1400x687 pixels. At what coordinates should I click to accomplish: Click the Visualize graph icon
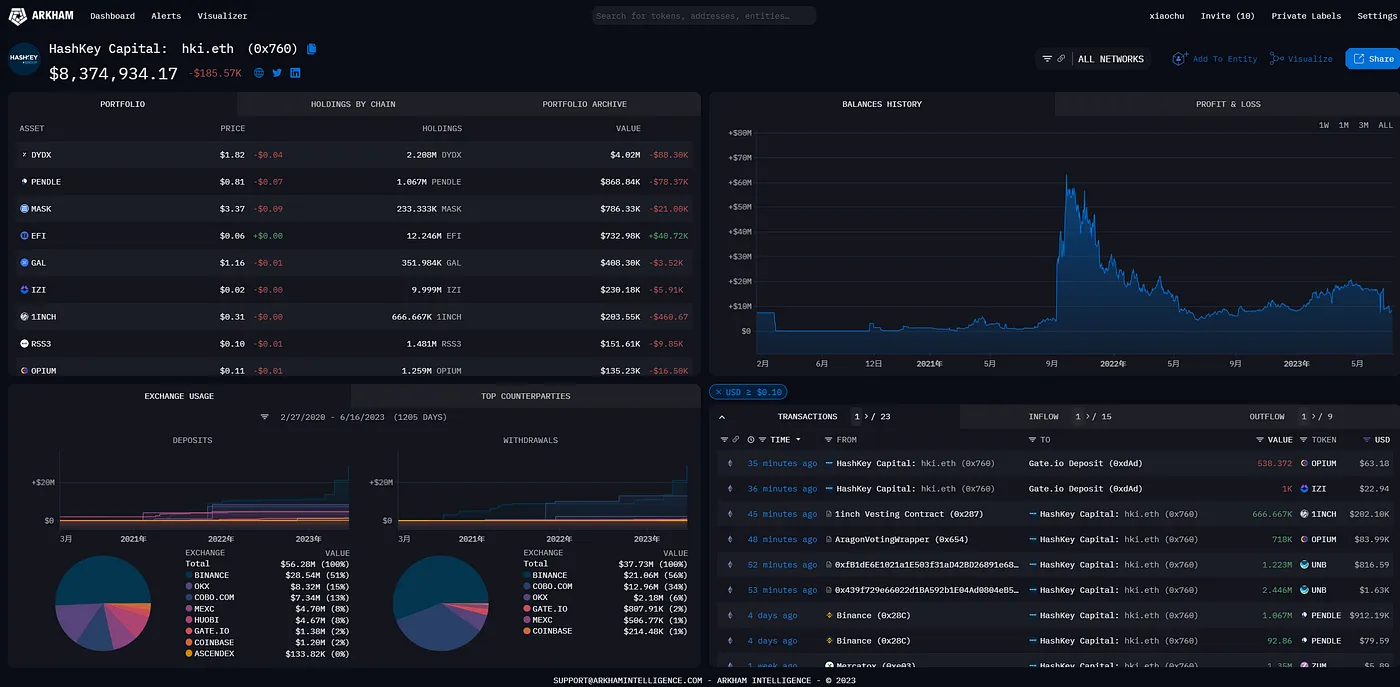[x=1276, y=59]
